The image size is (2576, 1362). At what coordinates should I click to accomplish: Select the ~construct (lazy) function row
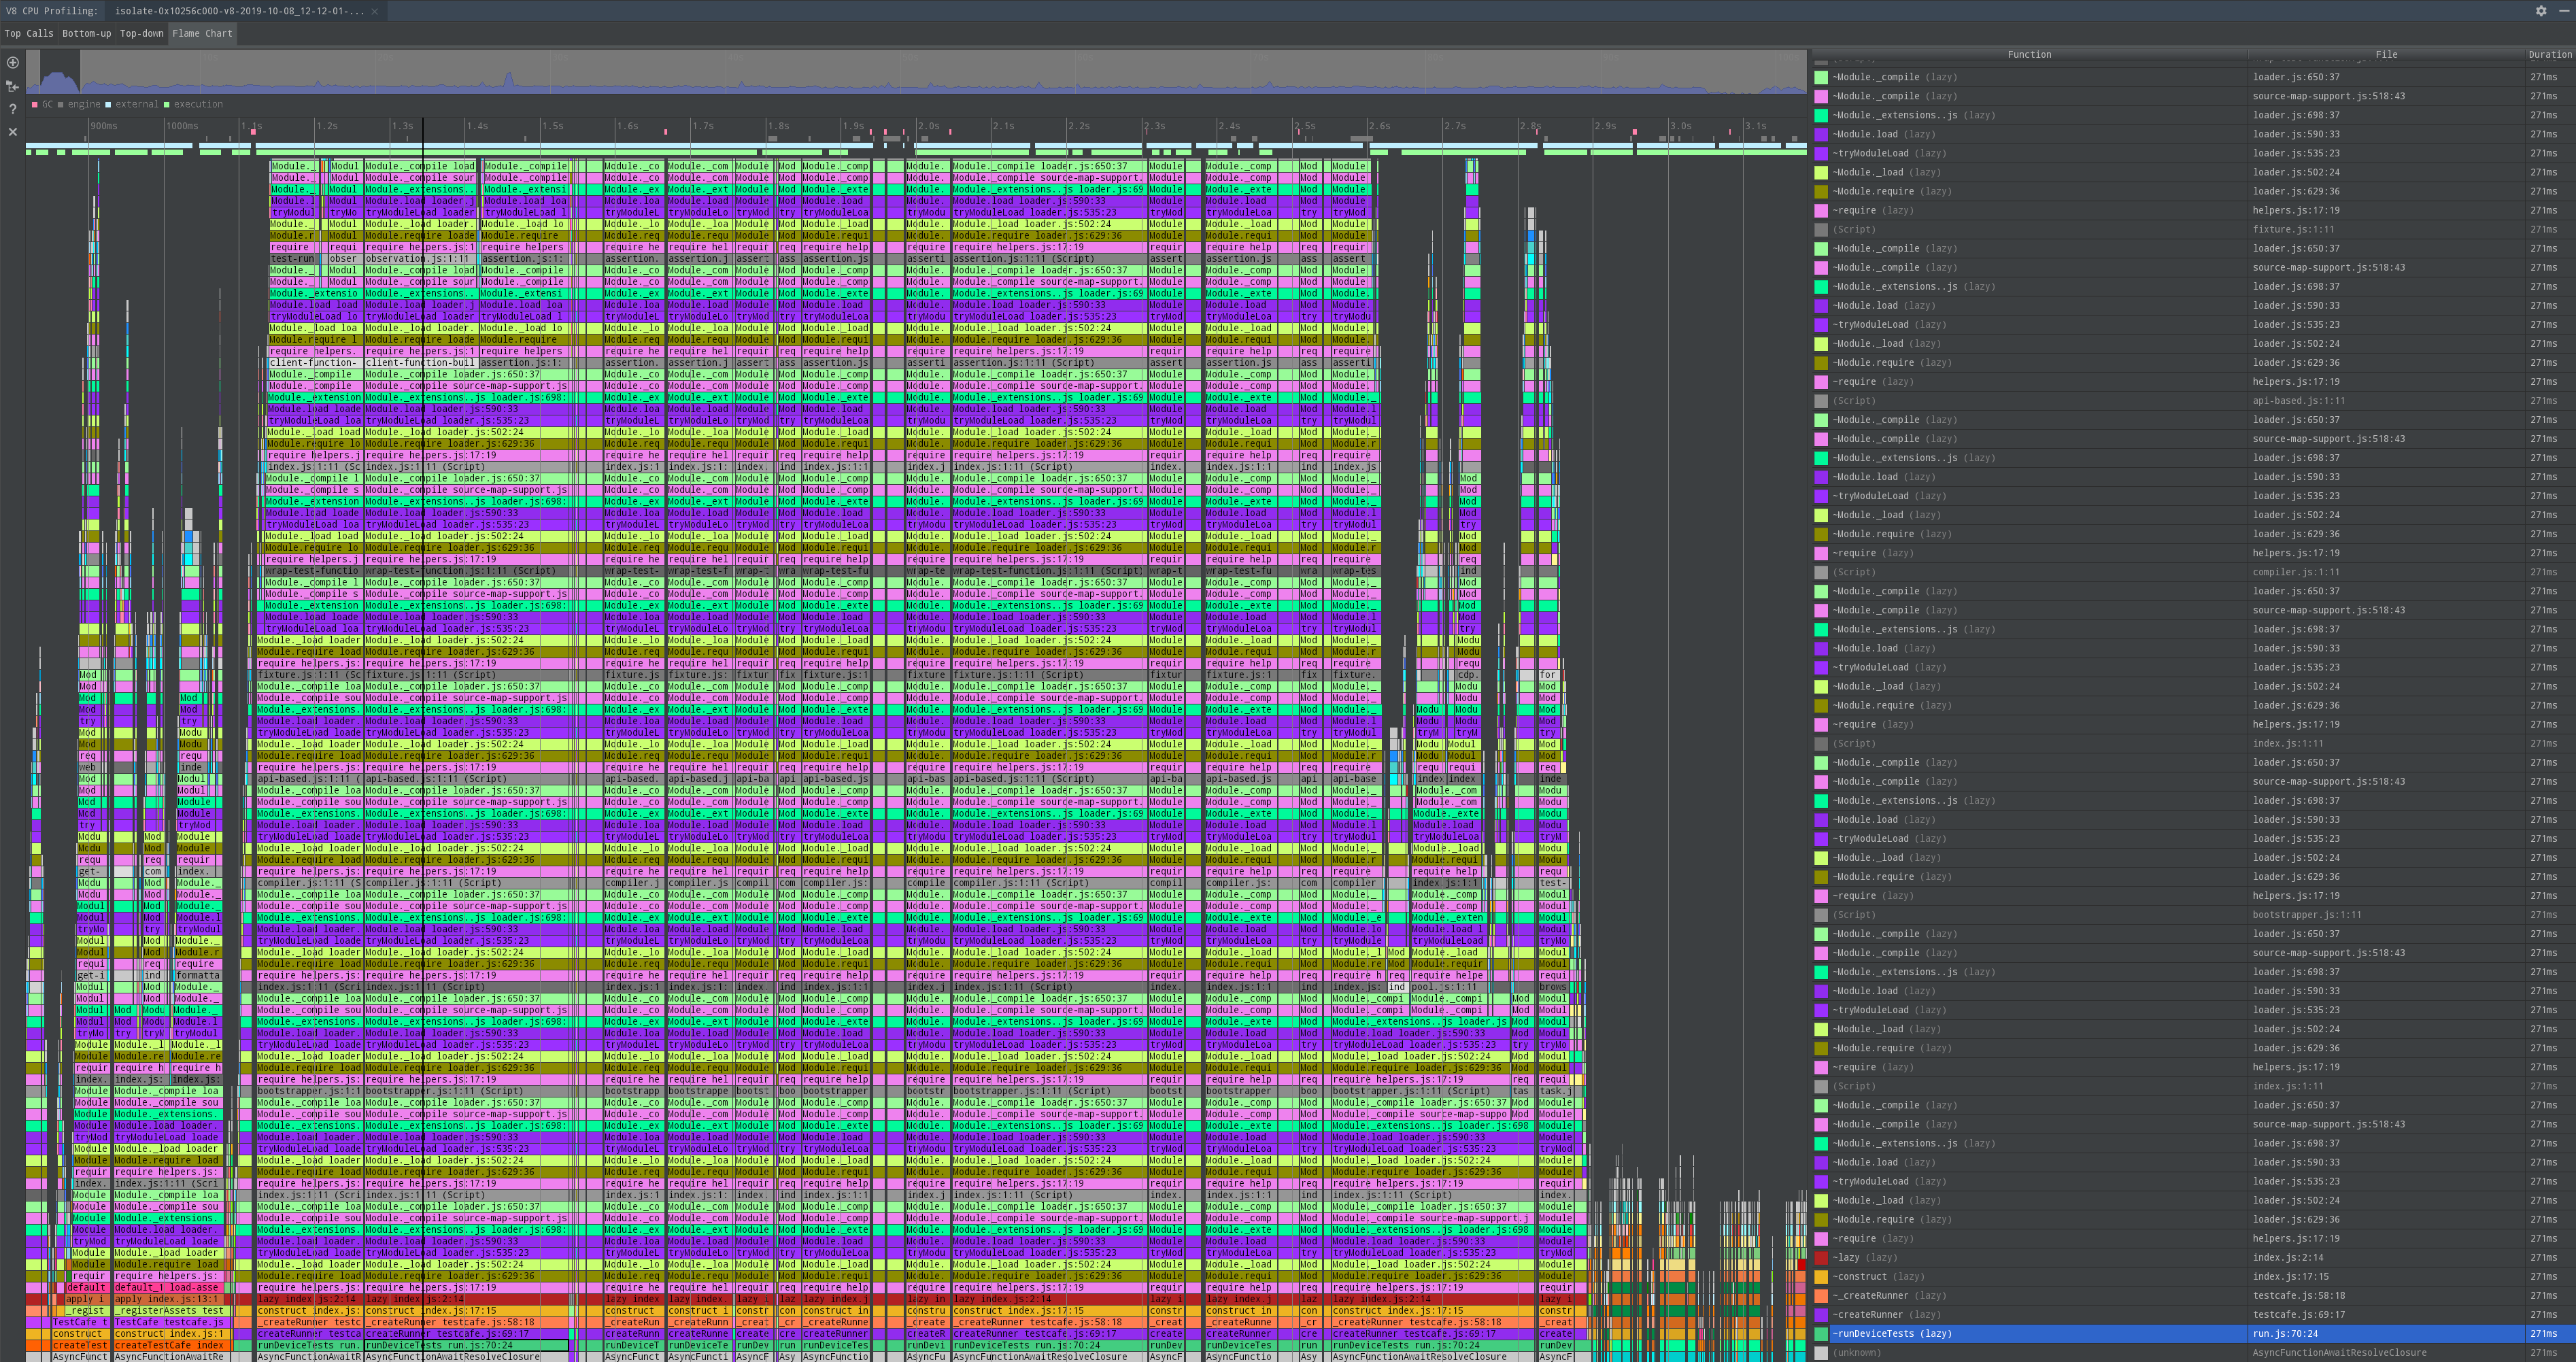2193,1276
